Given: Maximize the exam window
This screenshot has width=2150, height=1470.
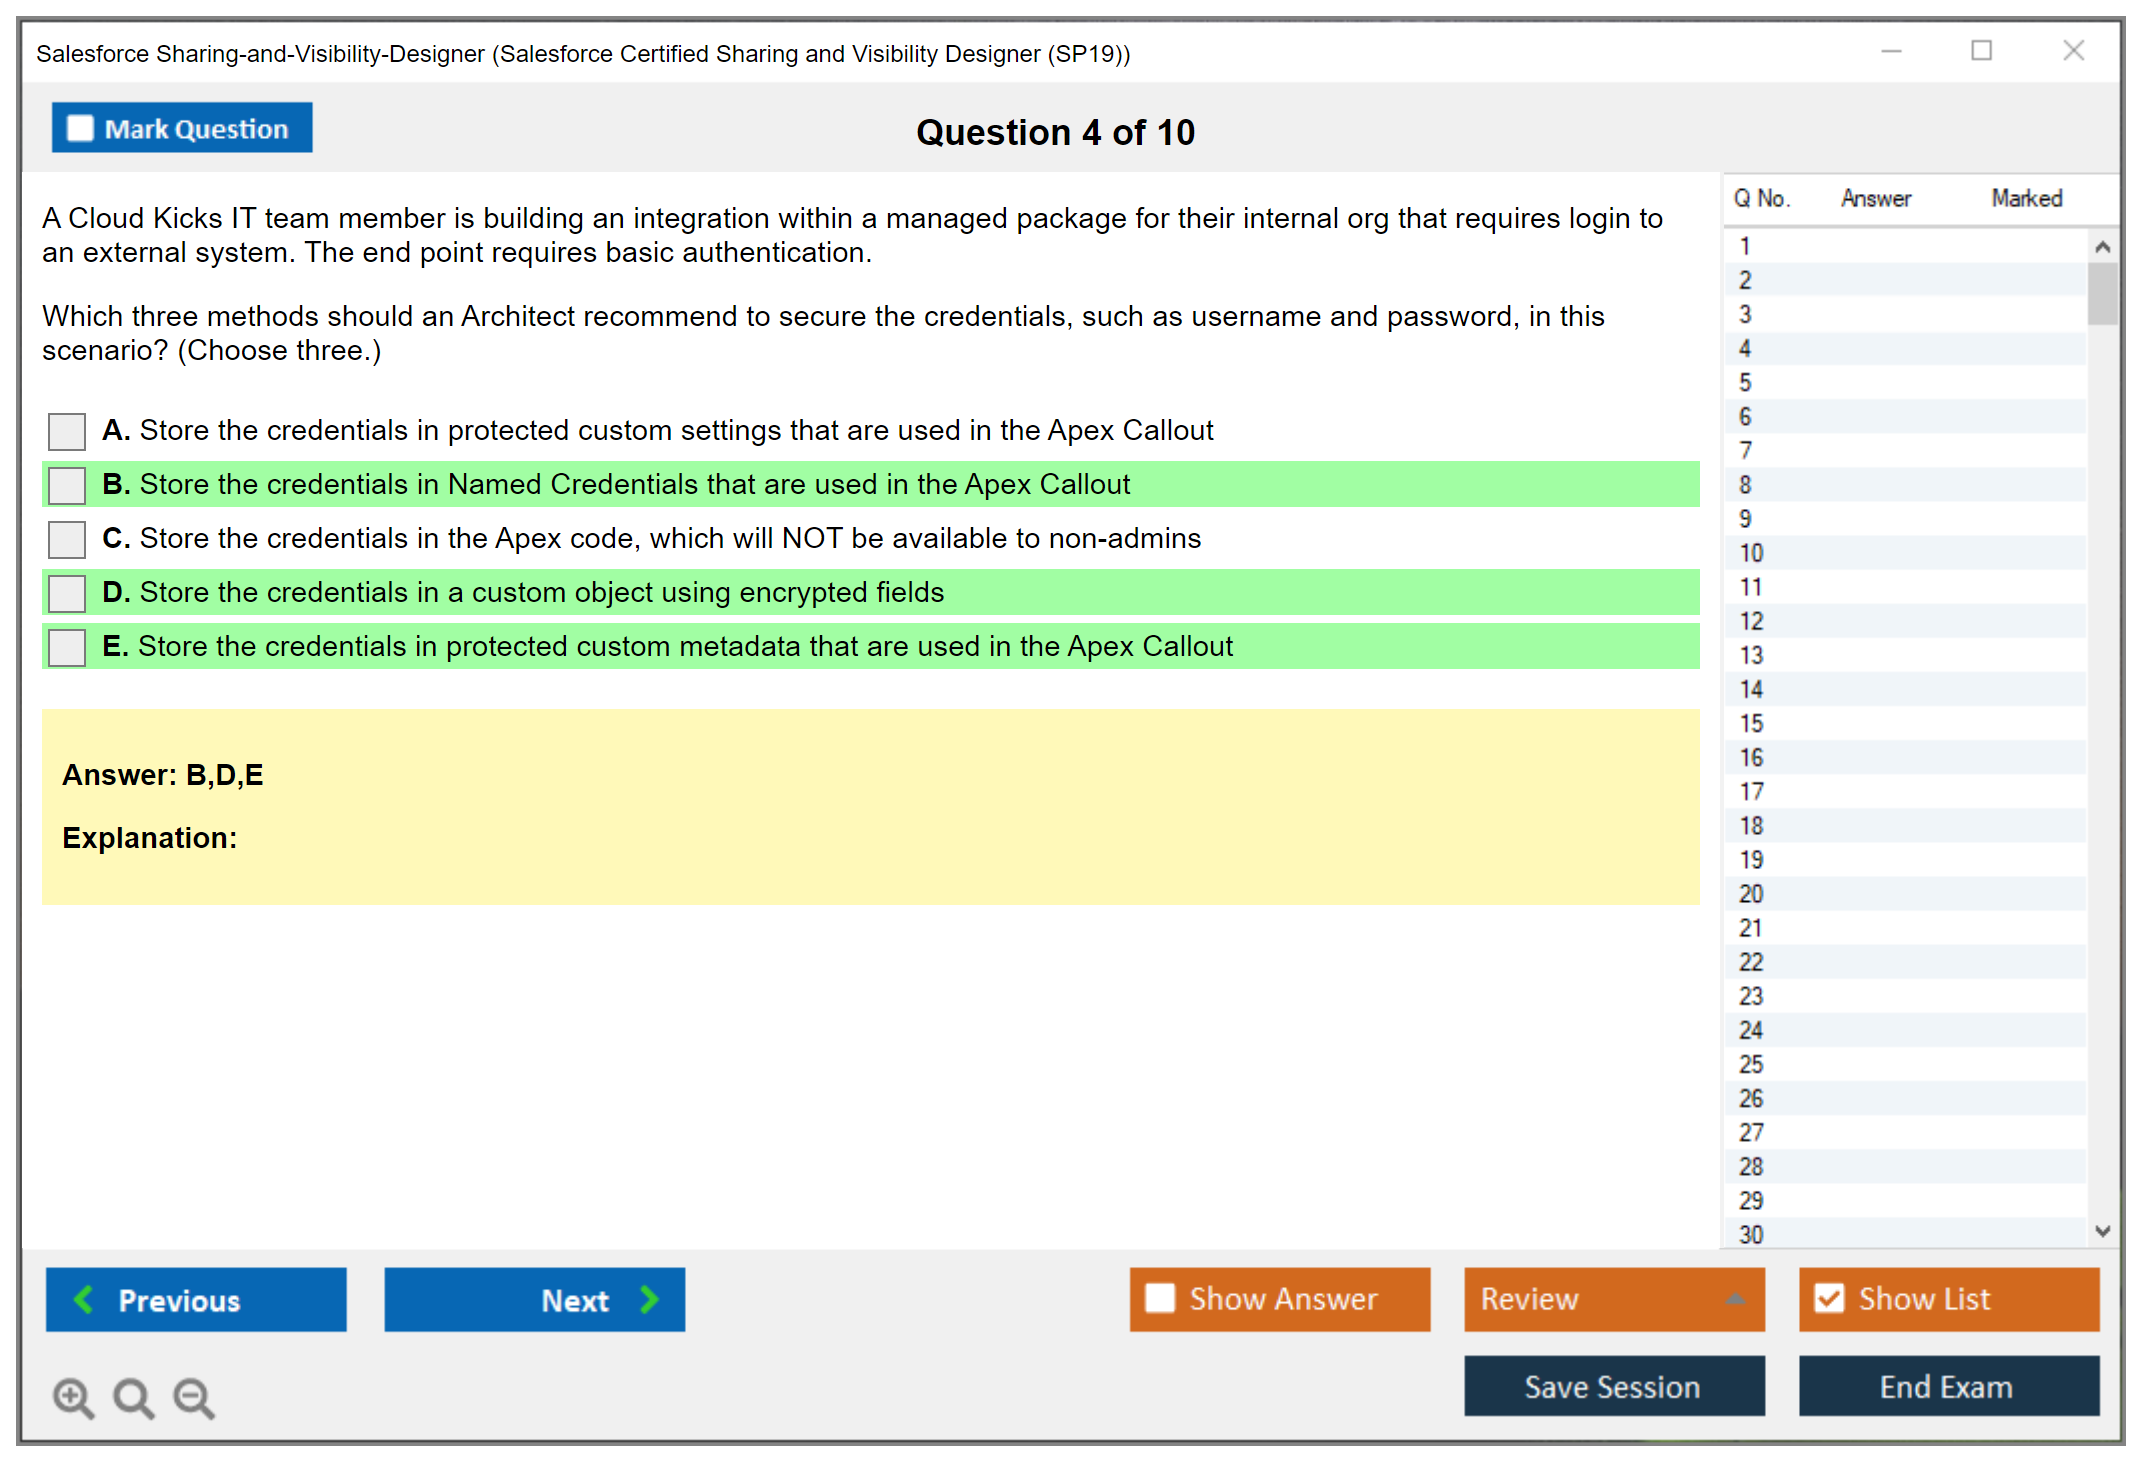Looking at the screenshot, I should [x=1981, y=51].
